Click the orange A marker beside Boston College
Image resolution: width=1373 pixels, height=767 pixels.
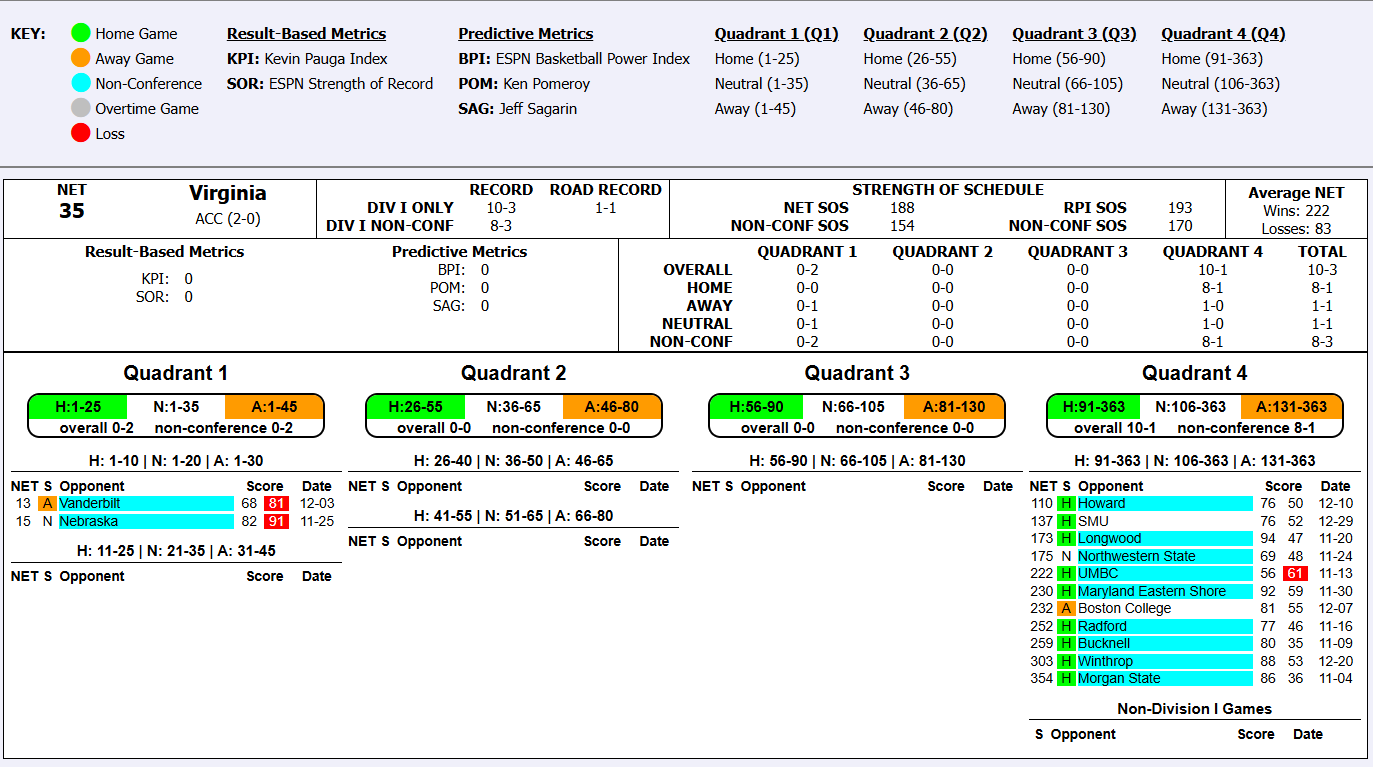(x=1066, y=609)
